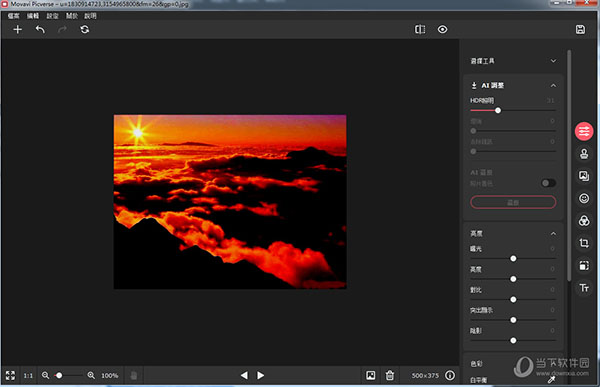Add a new image with the plus icon
This screenshot has height=387, width=600.
18,29
